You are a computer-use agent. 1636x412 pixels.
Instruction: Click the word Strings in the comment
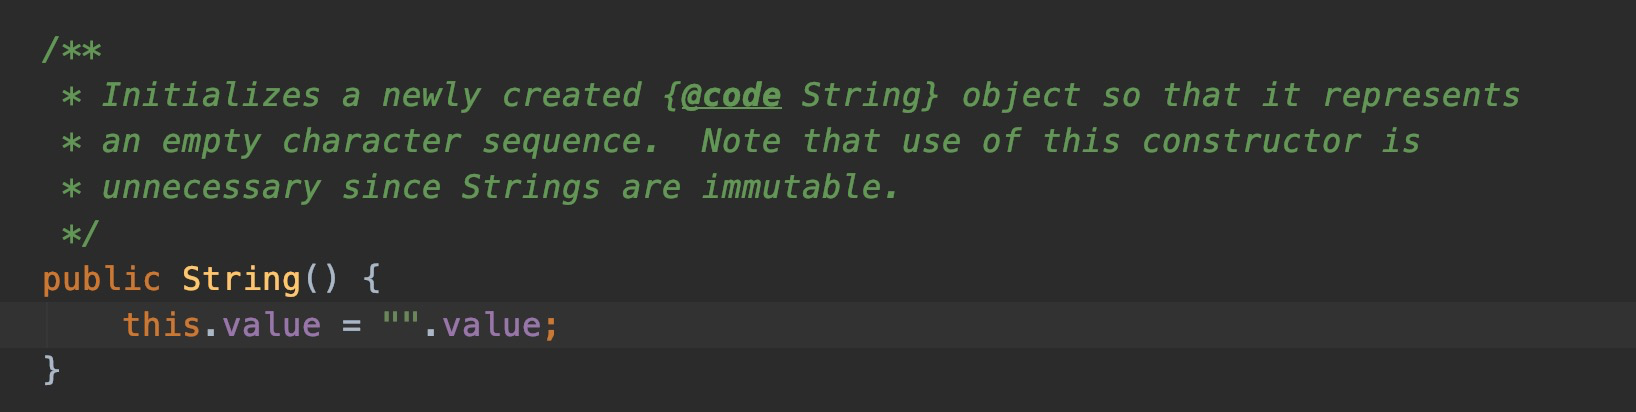(x=531, y=187)
